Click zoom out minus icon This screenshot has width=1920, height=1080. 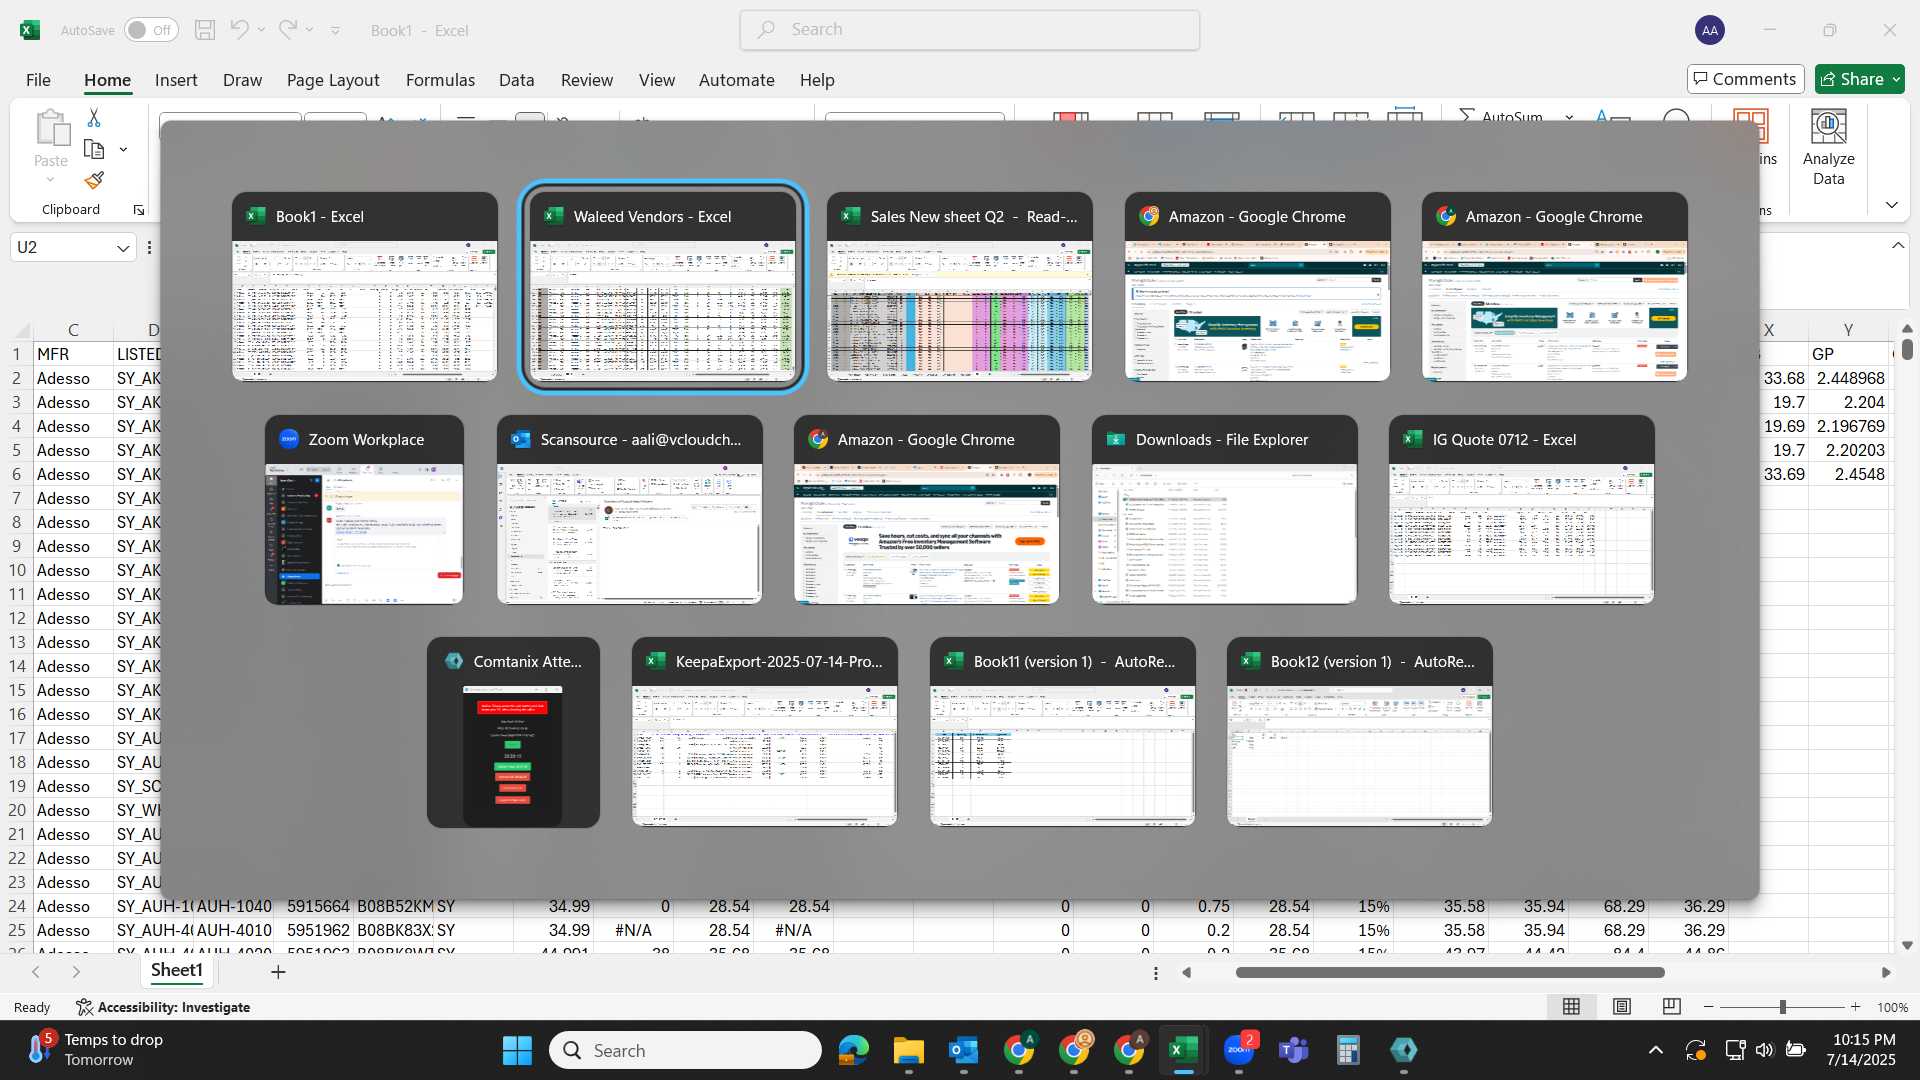[1709, 1007]
